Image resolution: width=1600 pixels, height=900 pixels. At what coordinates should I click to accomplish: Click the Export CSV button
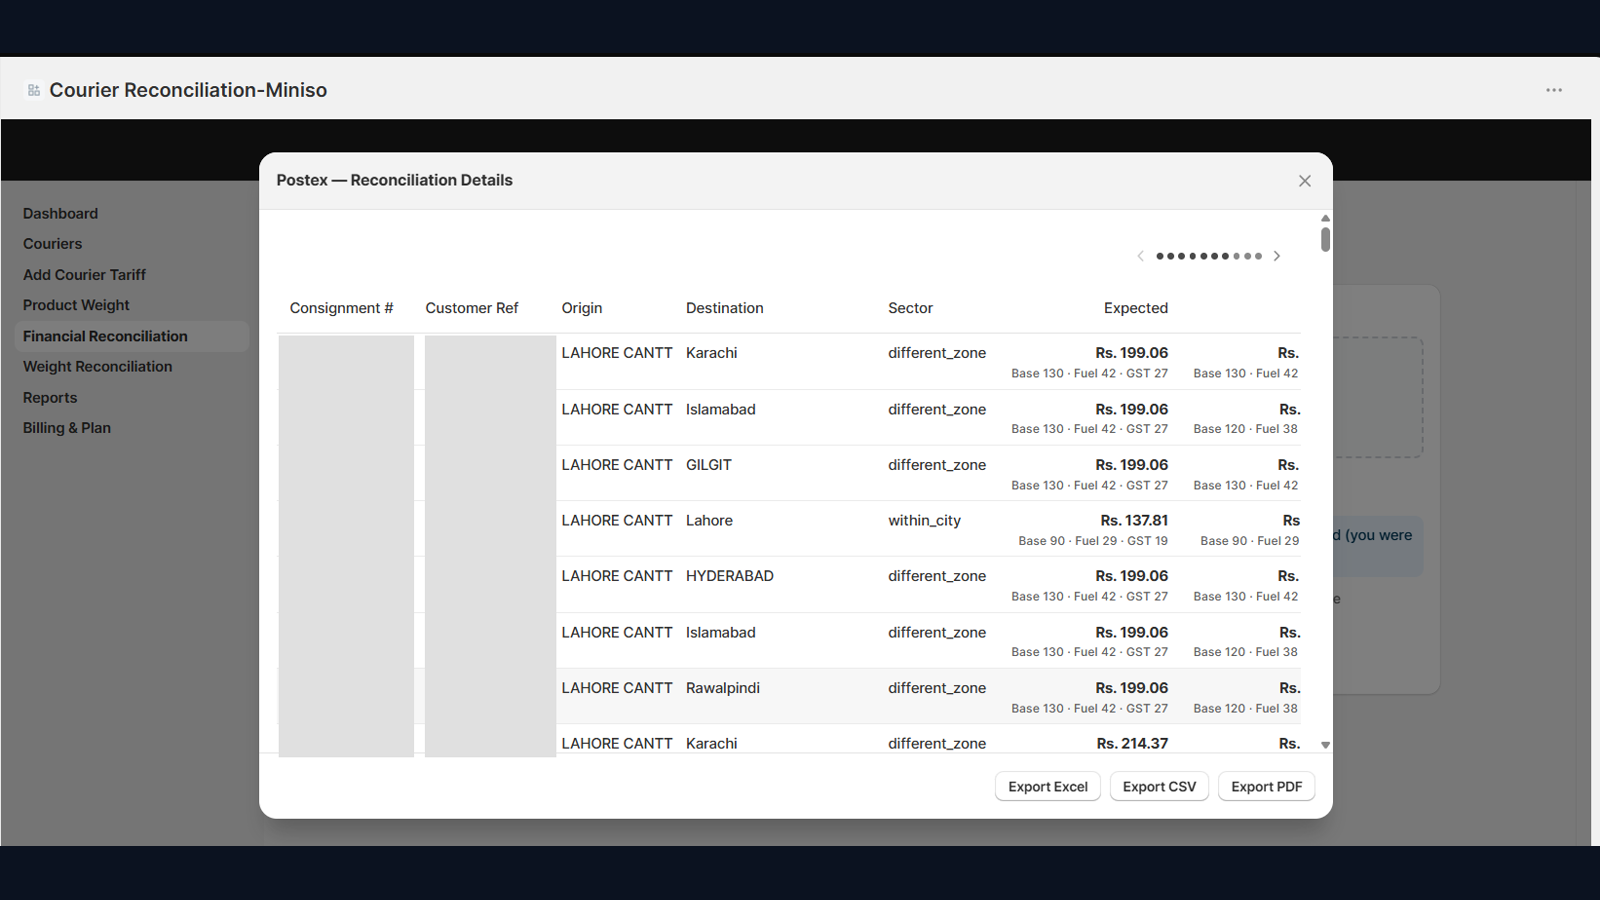(1159, 787)
